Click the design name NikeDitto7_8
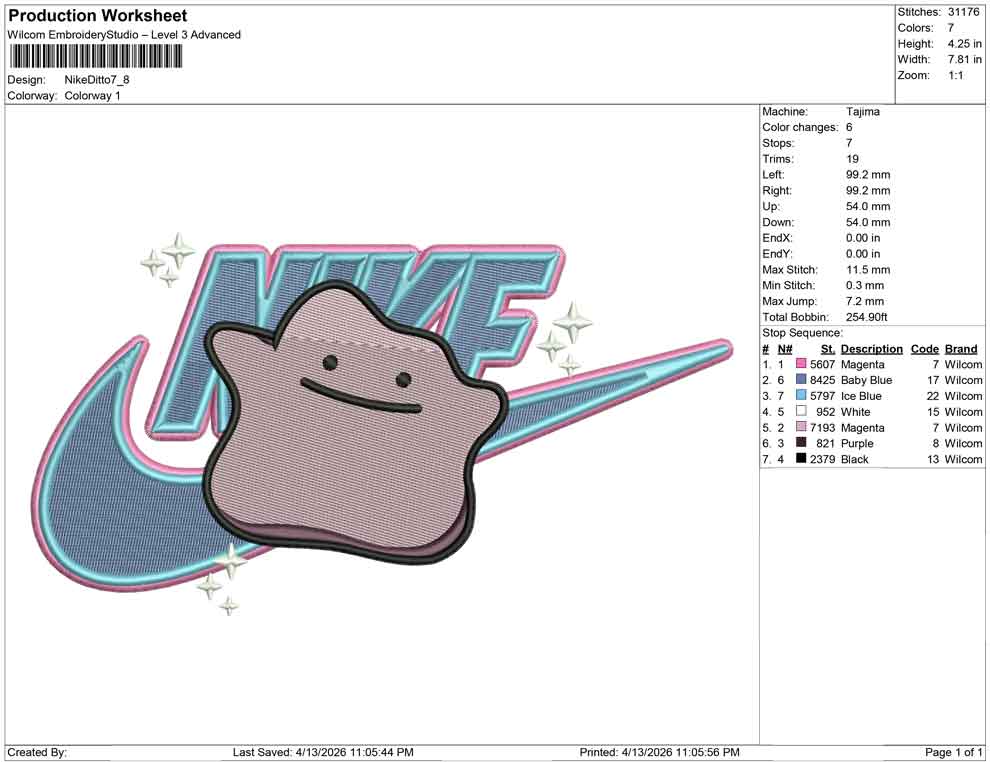This screenshot has height=762, width=990. coord(97,81)
